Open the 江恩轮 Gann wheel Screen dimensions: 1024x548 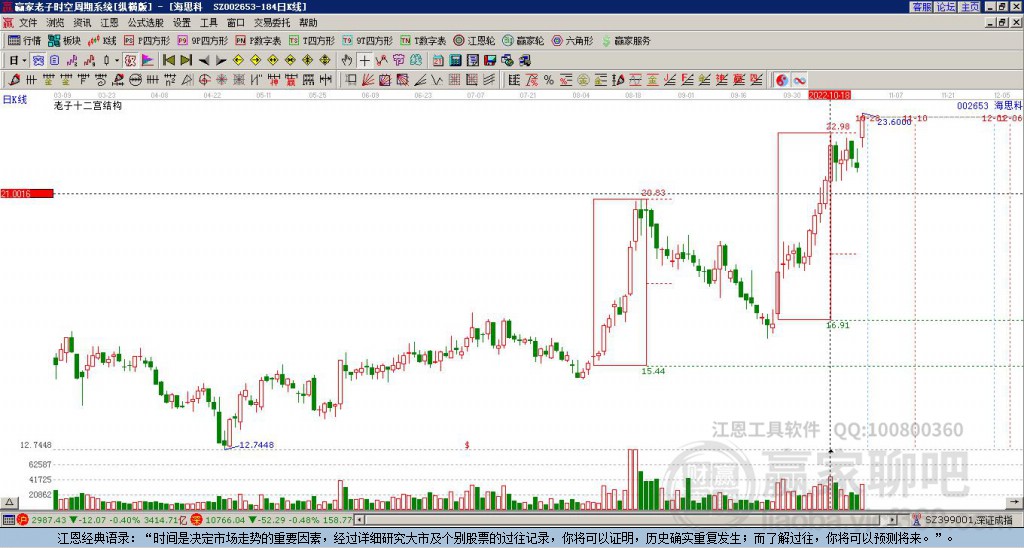pyautogui.click(x=474, y=40)
